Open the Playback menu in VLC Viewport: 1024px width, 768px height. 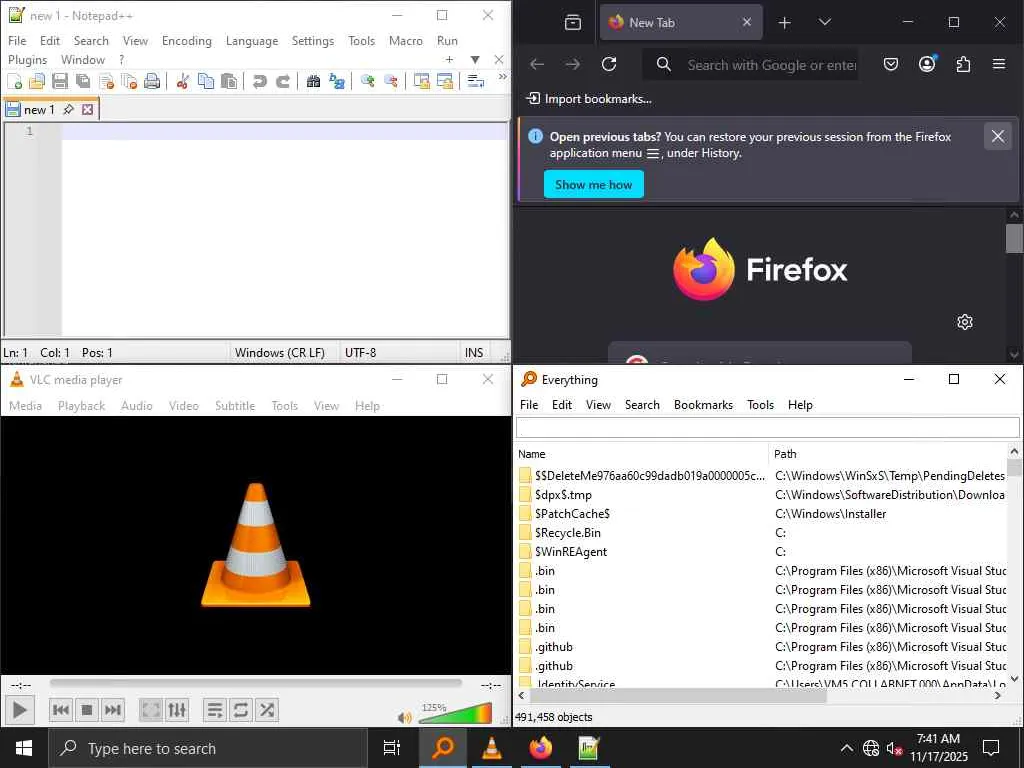click(x=81, y=406)
